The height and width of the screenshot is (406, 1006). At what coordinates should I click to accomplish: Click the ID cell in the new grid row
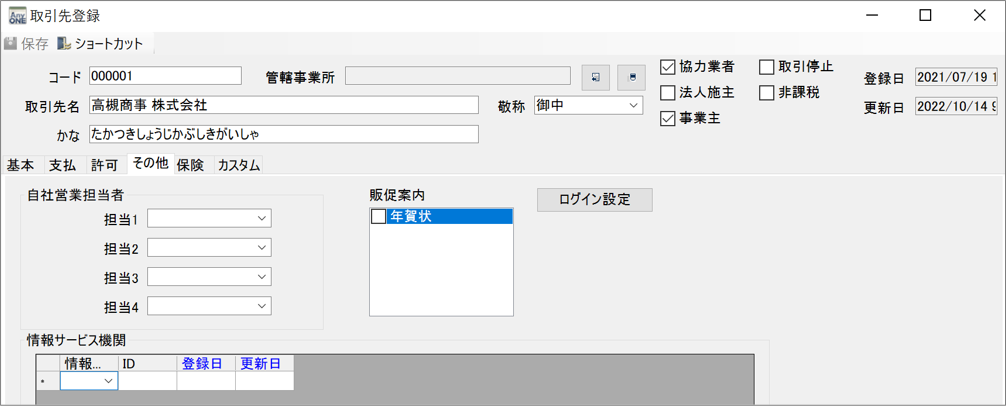(x=148, y=381)
